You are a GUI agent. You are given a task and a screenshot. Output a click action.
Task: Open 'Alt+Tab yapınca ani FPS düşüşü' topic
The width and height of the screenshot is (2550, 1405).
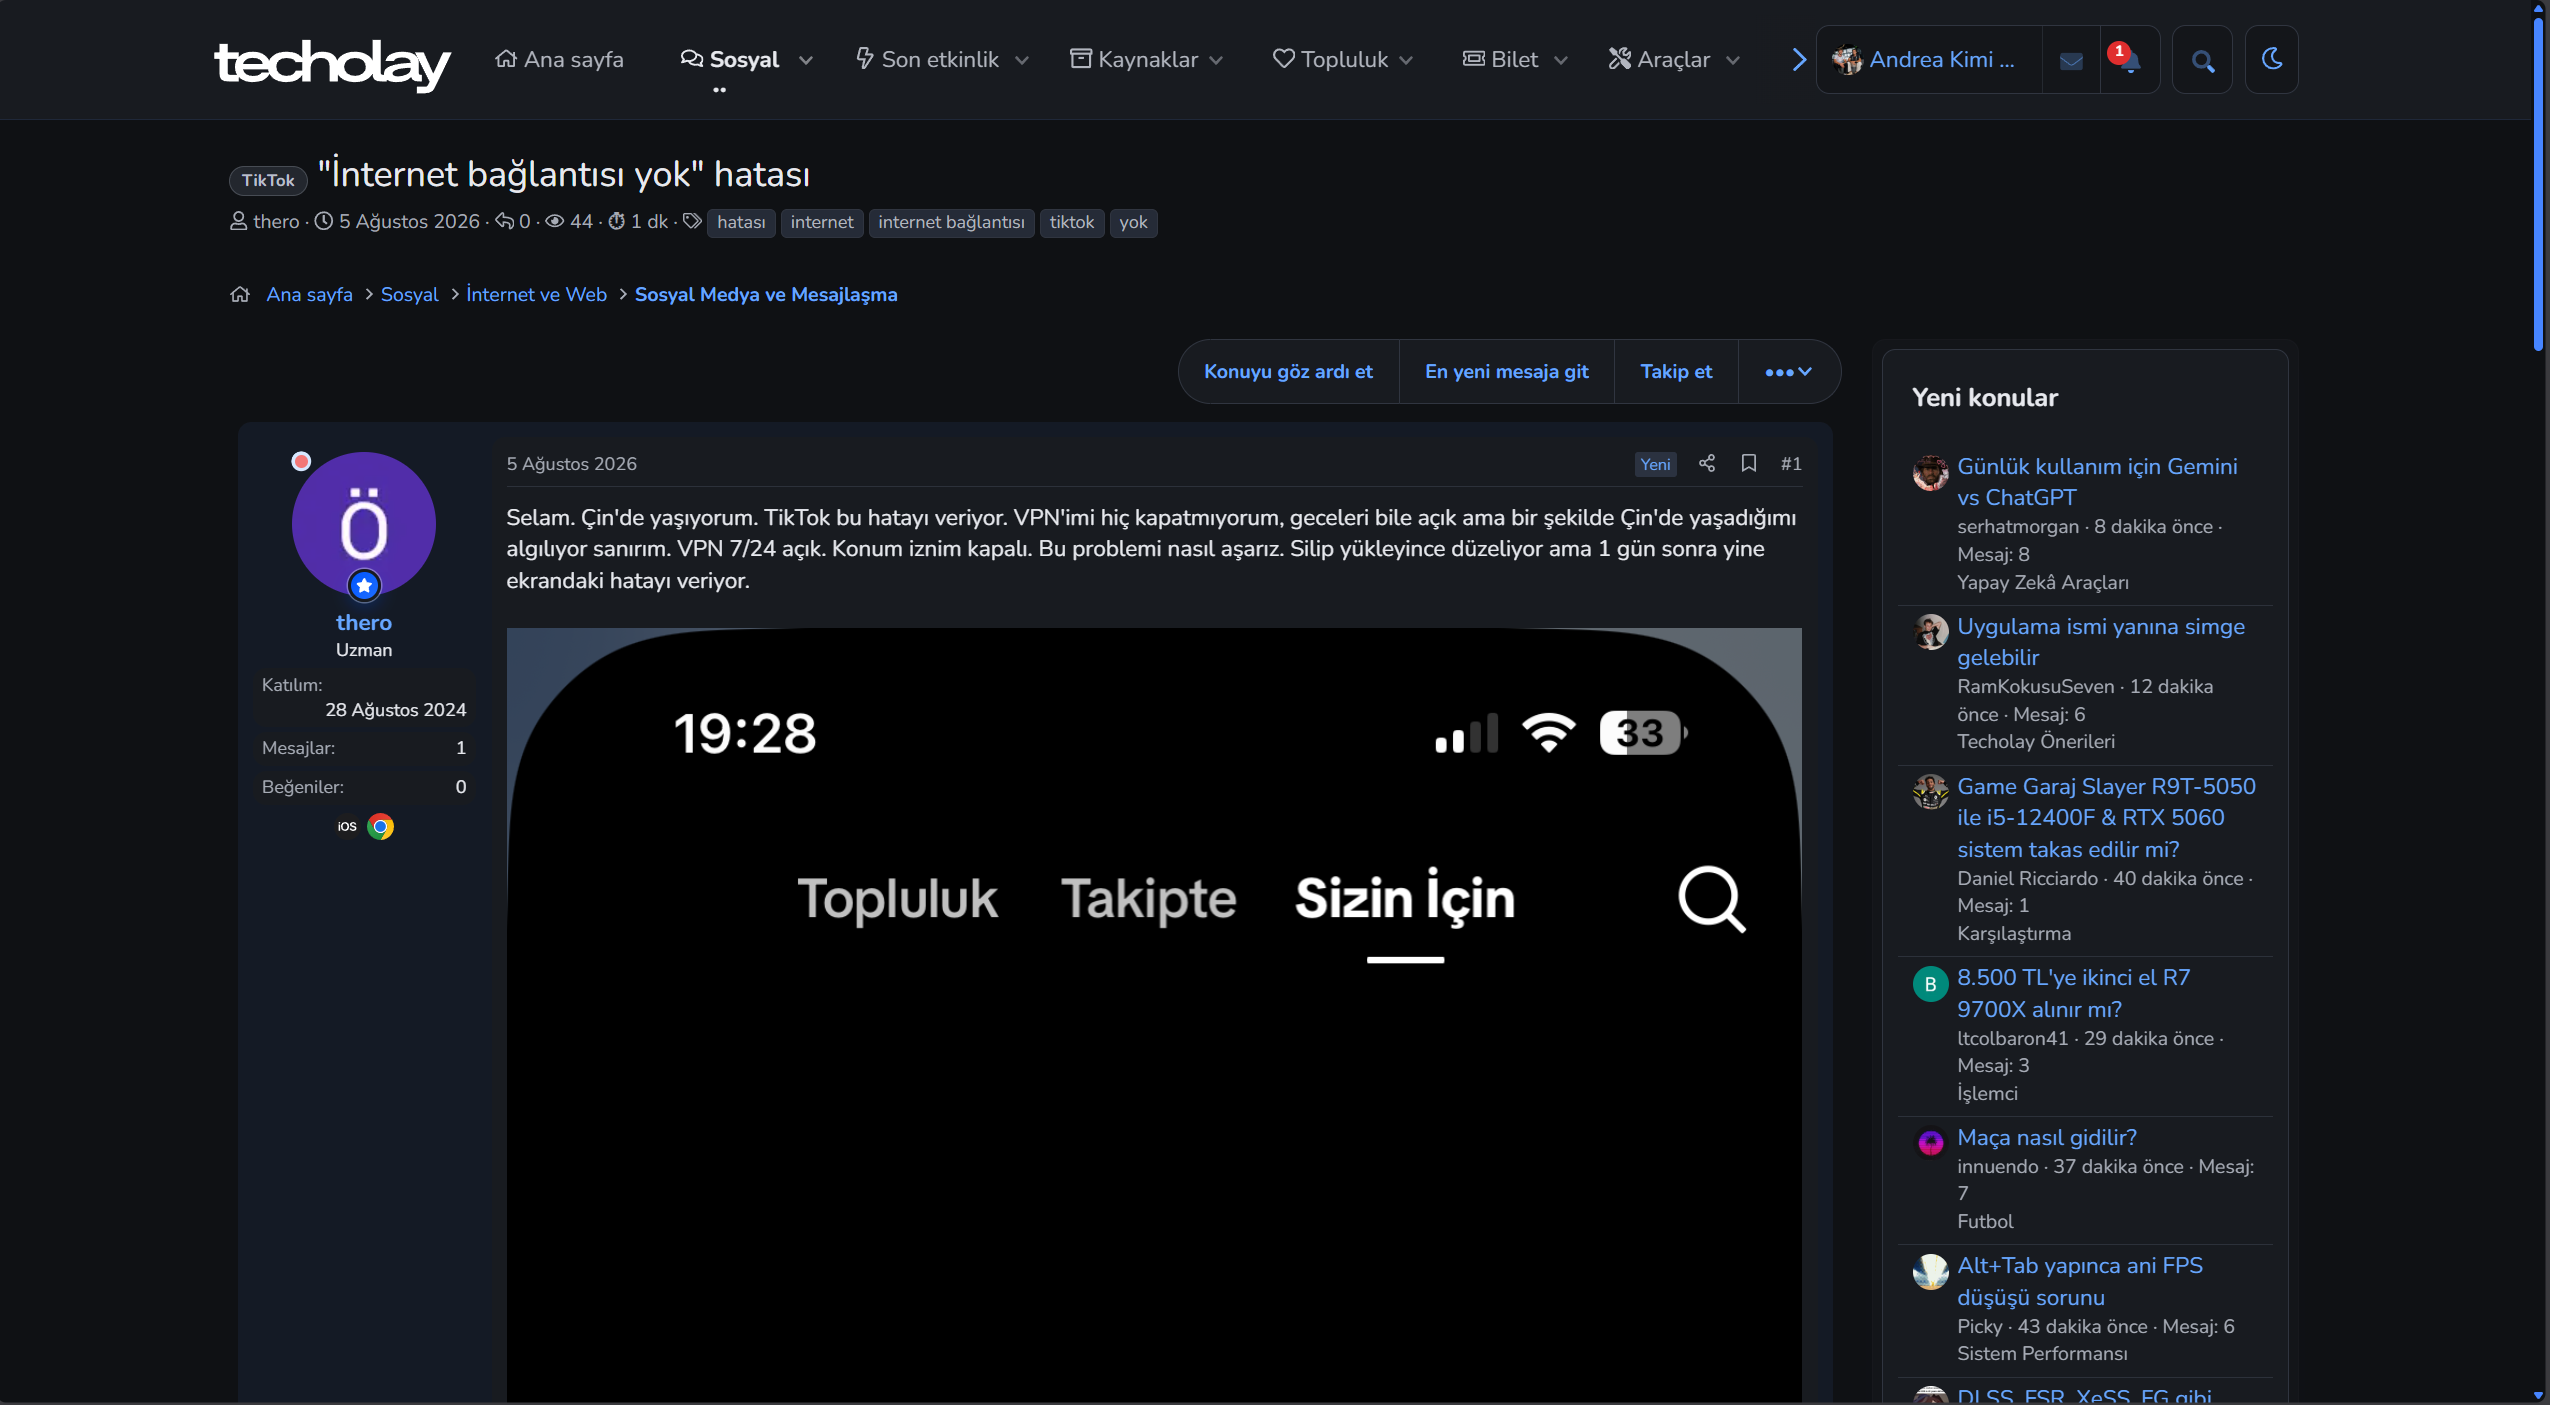click(2080, 1282)
